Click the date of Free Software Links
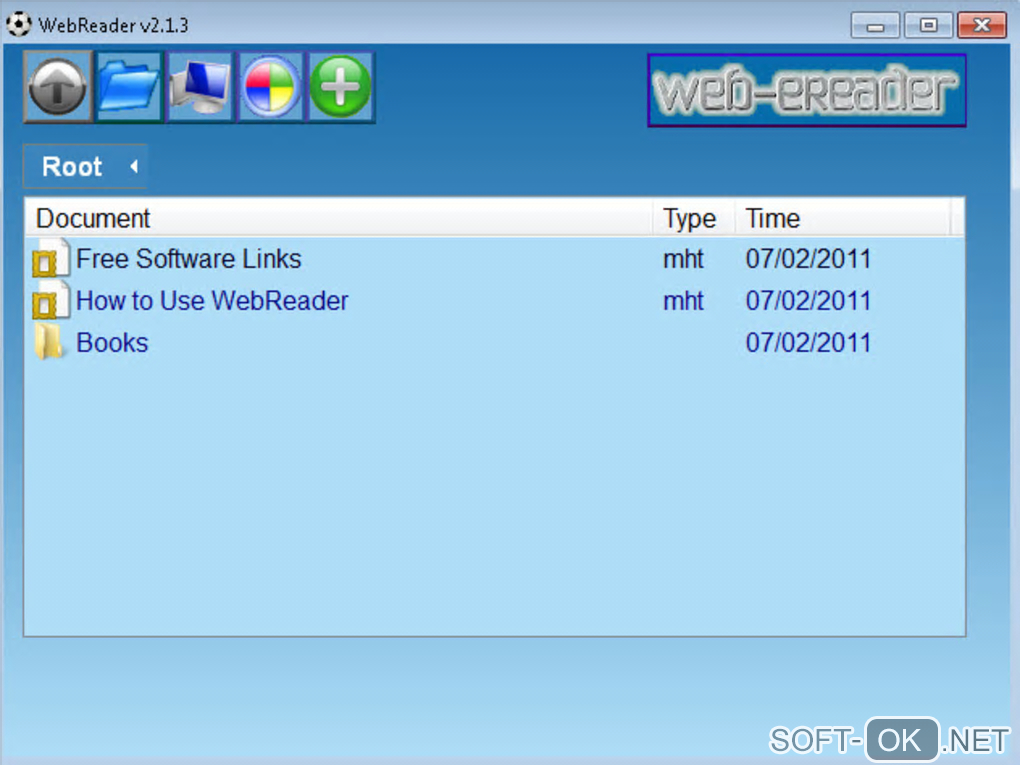 click(x=808, y=259)
